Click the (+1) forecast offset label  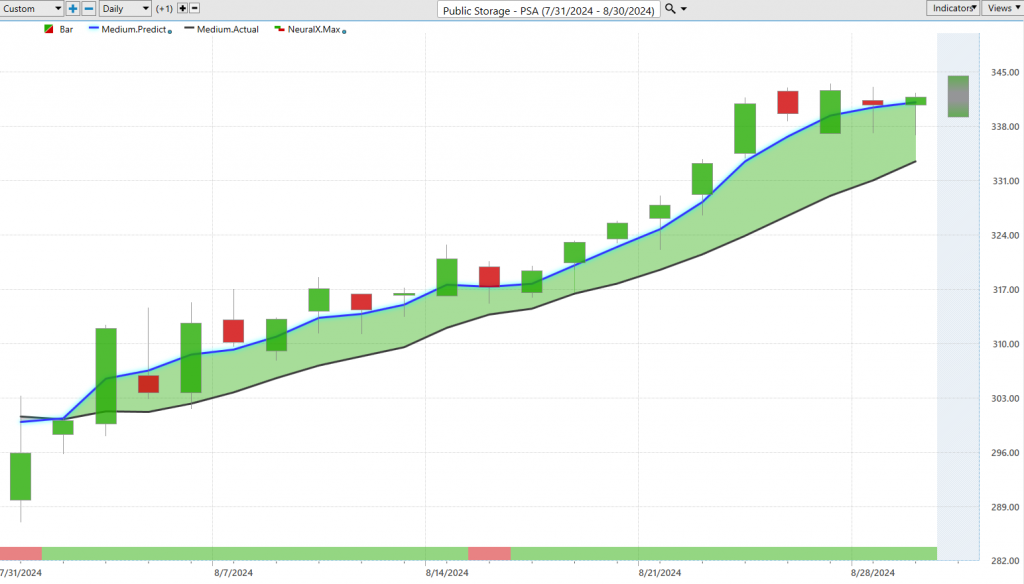(x=164, y=8)
